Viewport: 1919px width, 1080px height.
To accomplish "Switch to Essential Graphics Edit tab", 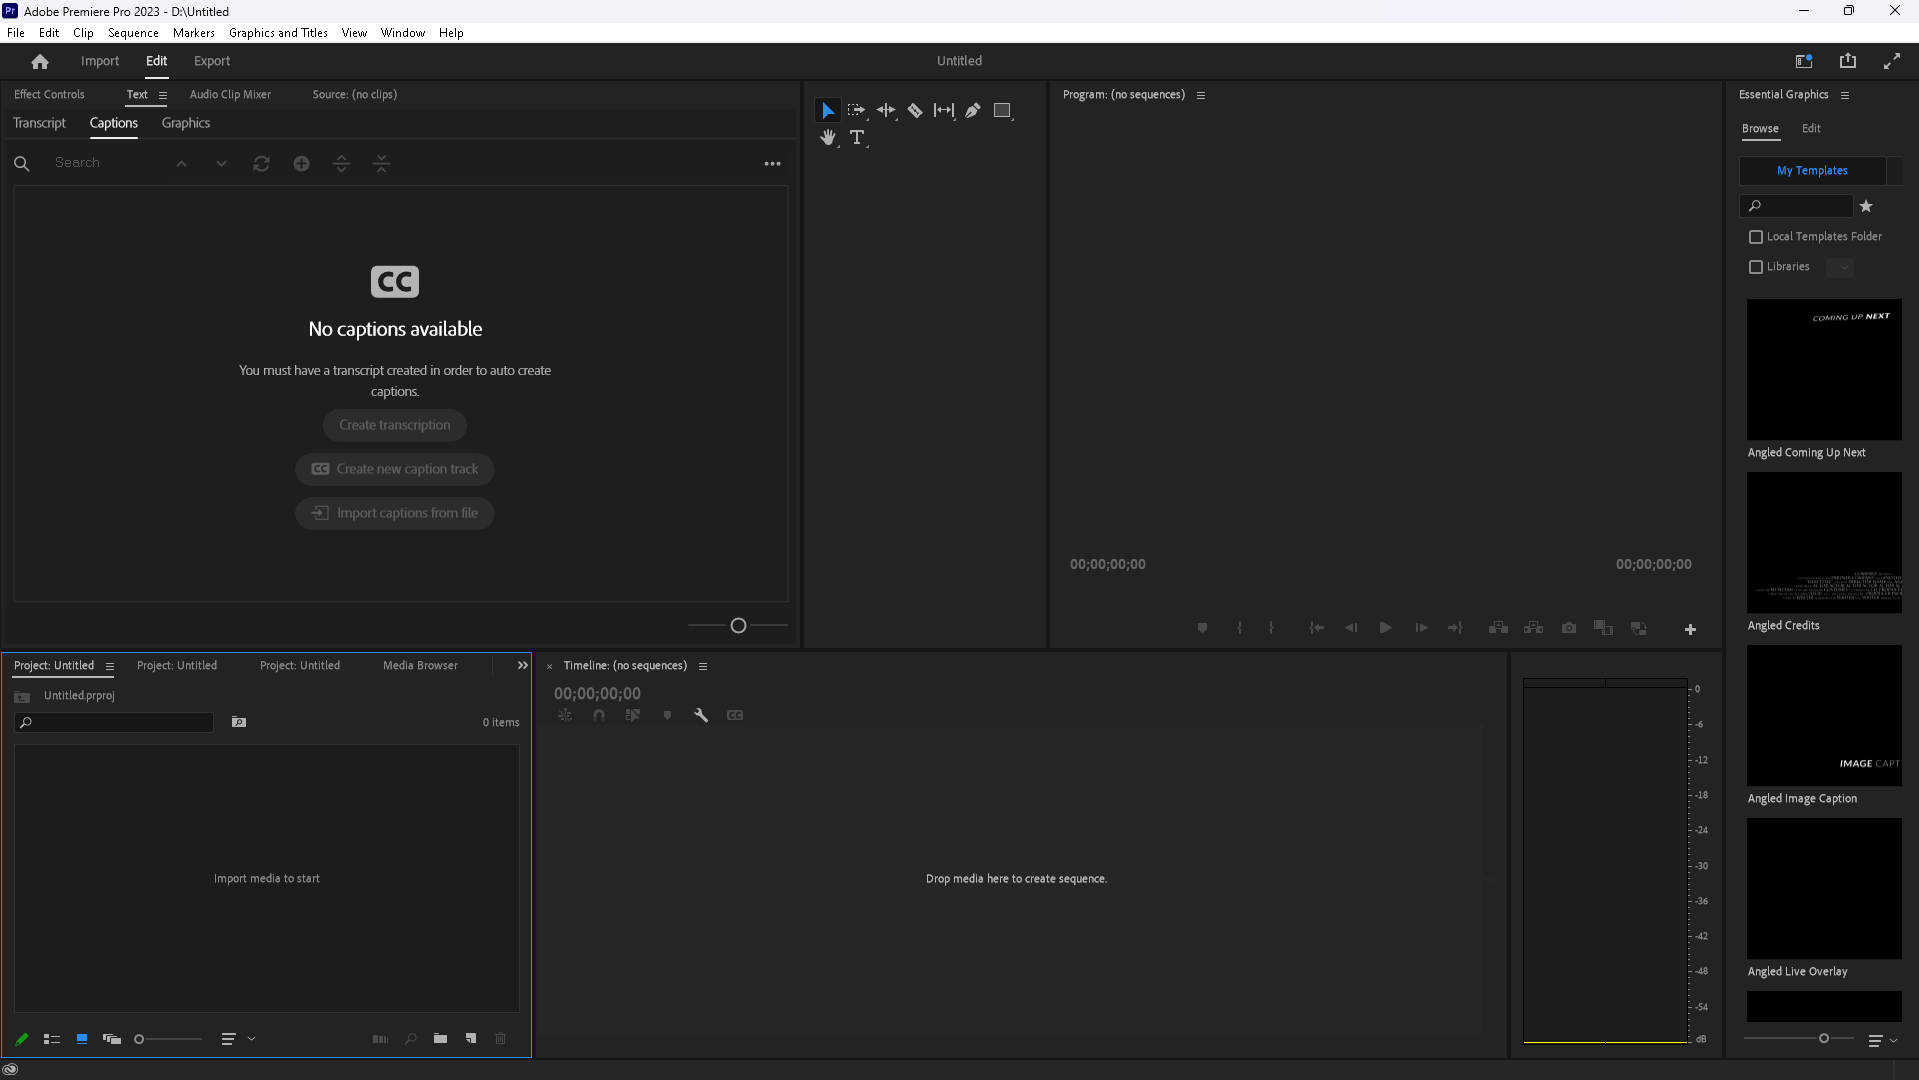I will click(x=1811, y=128).
